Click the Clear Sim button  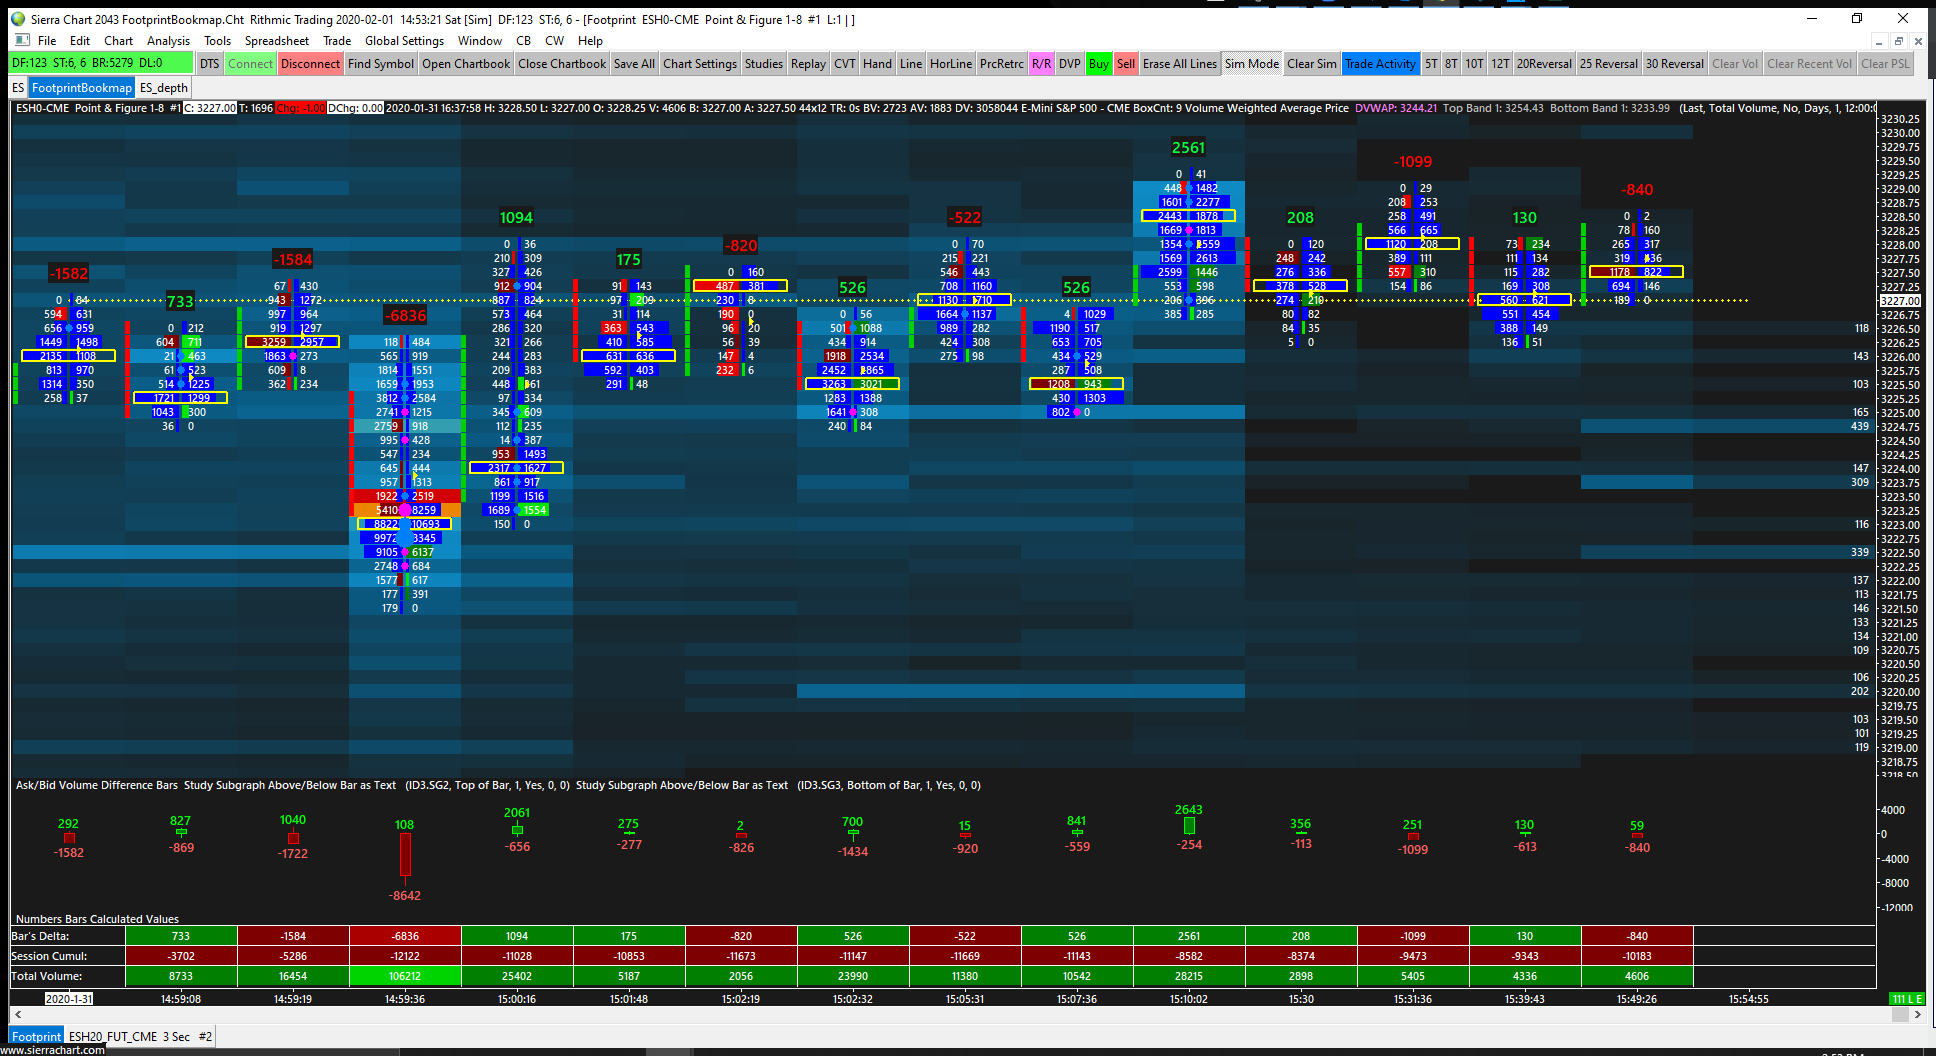tap(1312, 64)
